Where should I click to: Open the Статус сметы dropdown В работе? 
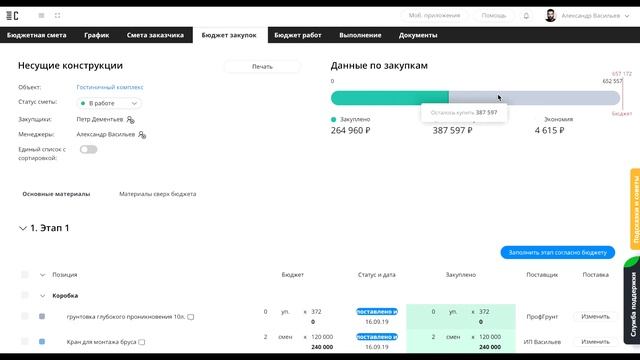point(109,103)
